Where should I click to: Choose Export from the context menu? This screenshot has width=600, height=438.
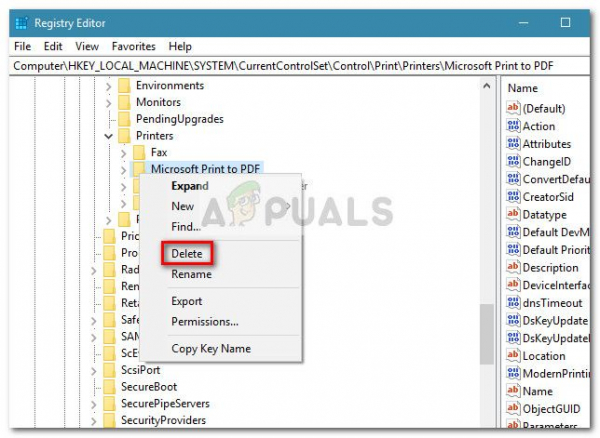point(186,301)
